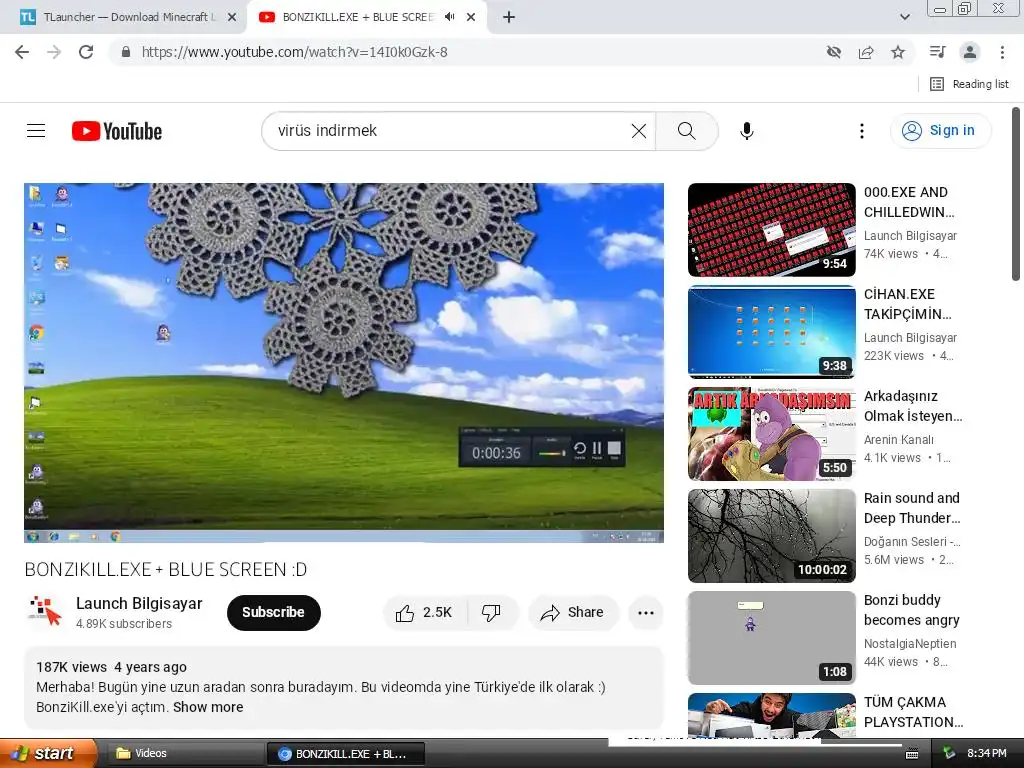1024x768 pixels.
Task: Go back to the previous page
Action: [x=22, y=52]
